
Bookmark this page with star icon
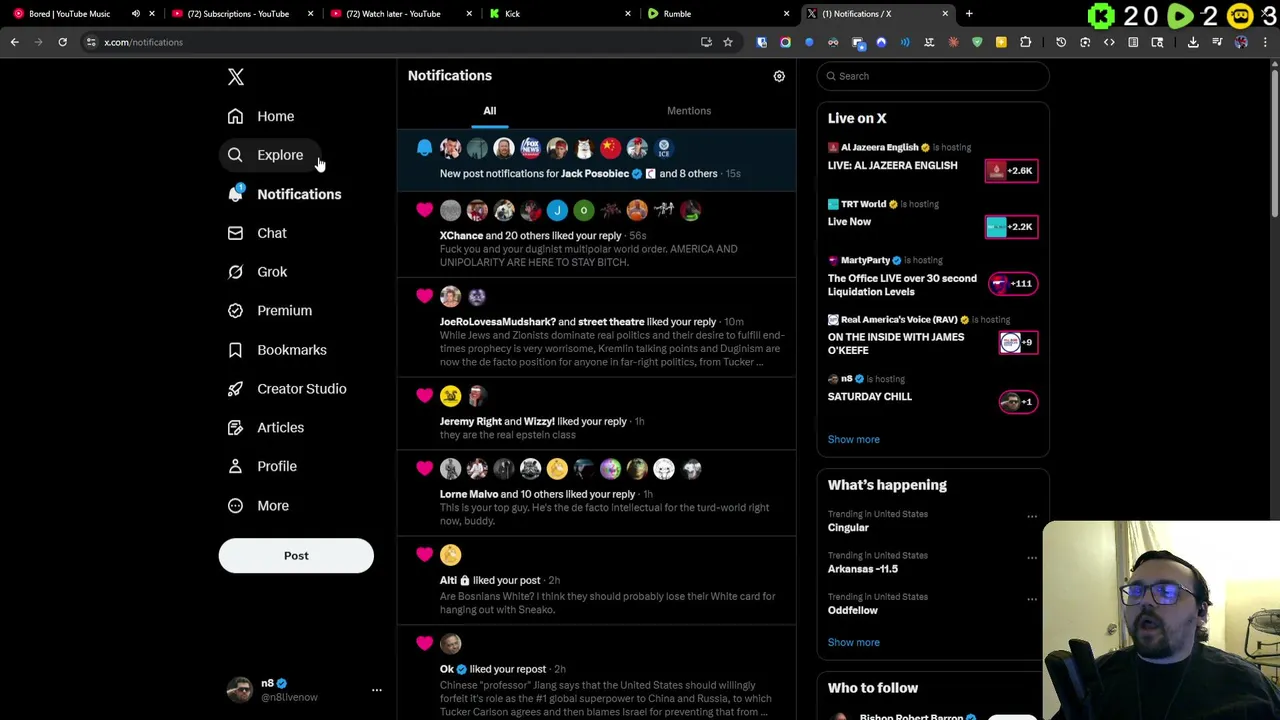tap(728, 42)
